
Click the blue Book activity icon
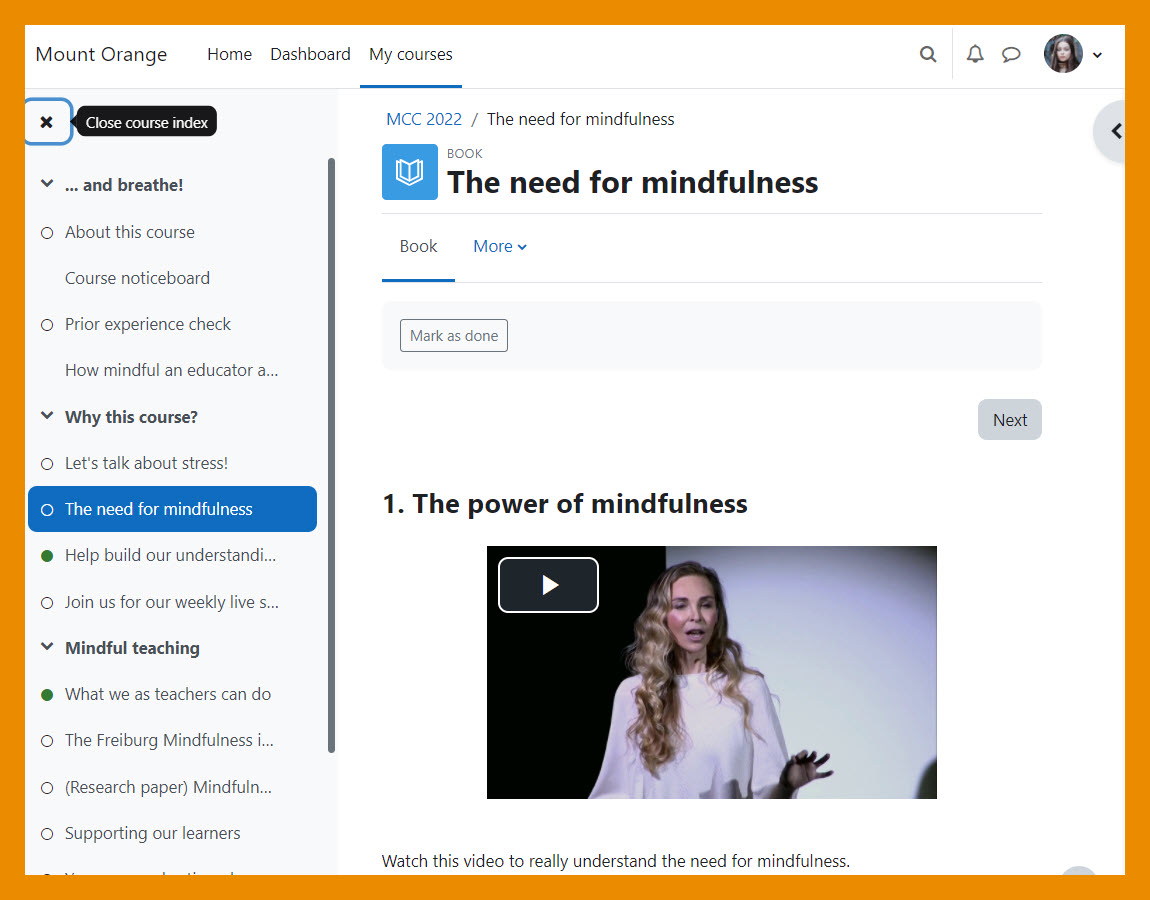tap(410, 172)
